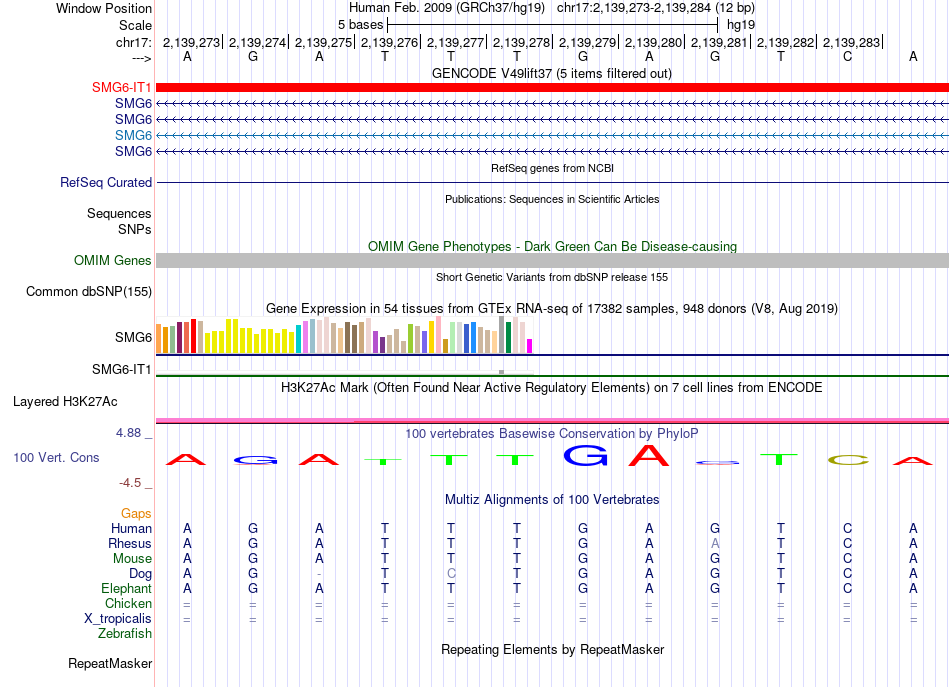This screenshot has height=687, width=950.
Task: Click the OMIM Genes label
Action: coord(112,261)
